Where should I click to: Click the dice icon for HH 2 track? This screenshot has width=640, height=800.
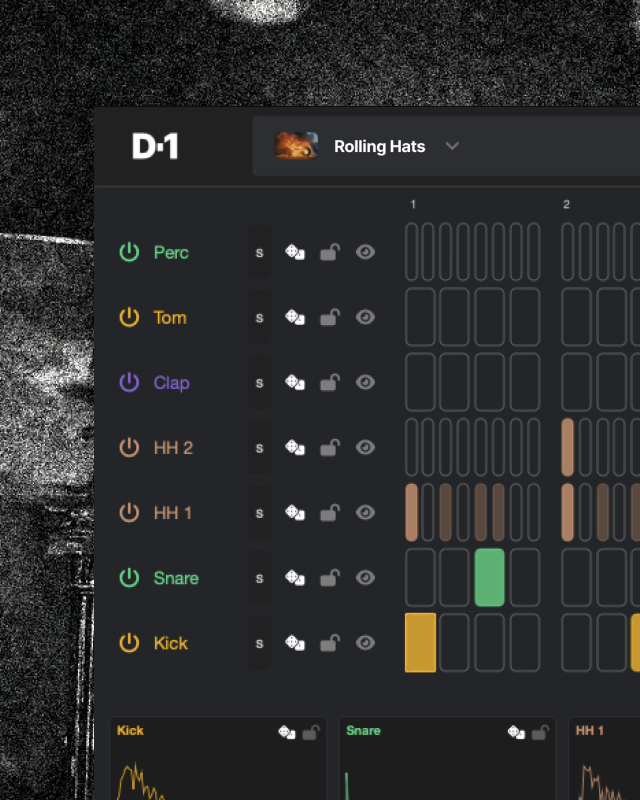[295, 448]
